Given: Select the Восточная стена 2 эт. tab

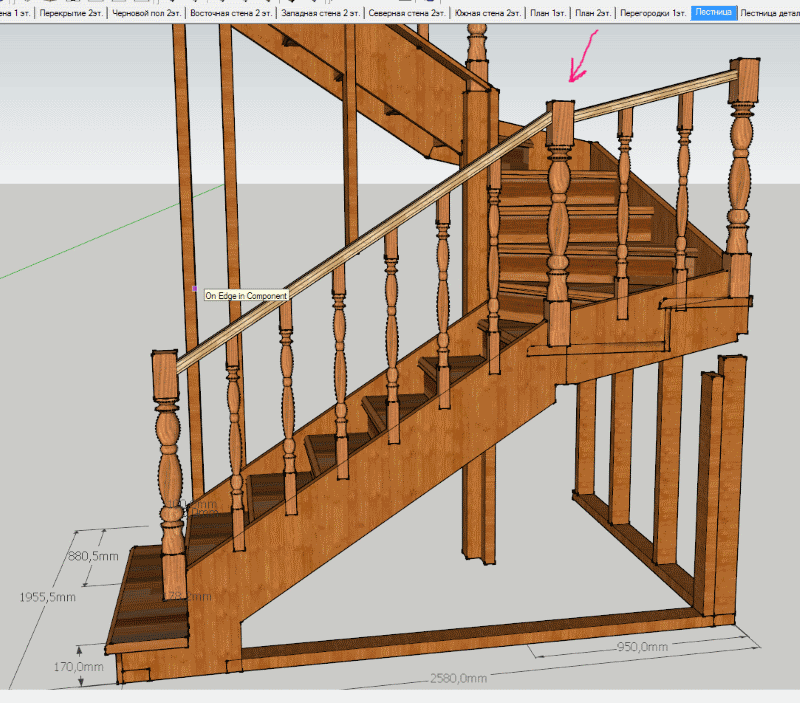Looking at the screenshot, I should point(233,14).
